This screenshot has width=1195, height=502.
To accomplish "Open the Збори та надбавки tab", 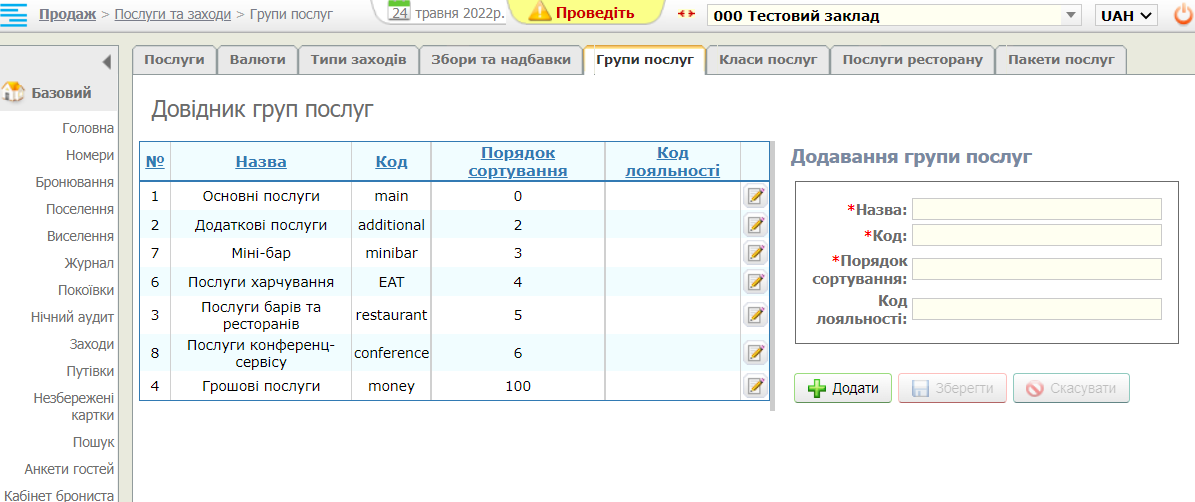I will [x=500, y=60].
